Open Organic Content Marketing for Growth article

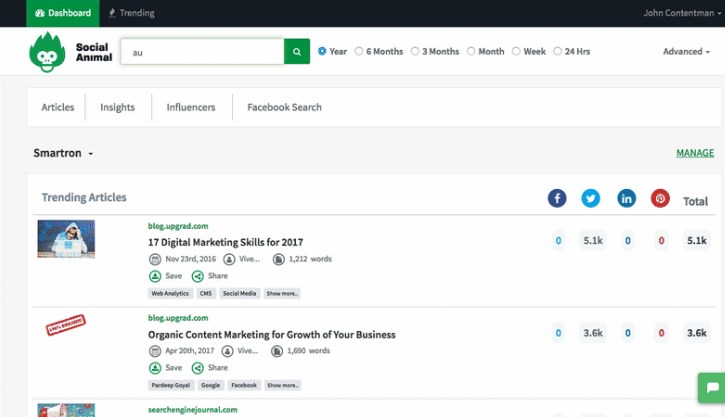[x=272, y=335]
